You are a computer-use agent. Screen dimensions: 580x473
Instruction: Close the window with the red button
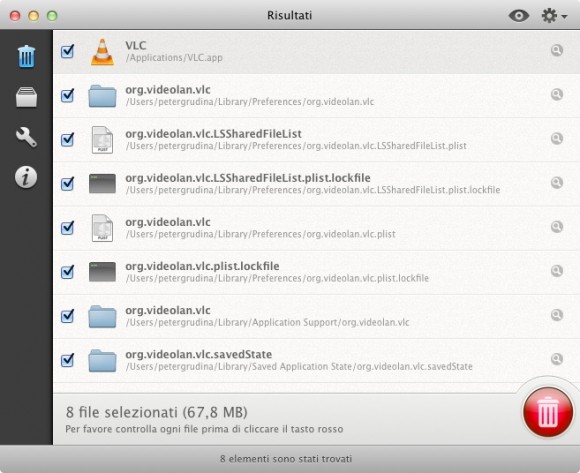15,16
